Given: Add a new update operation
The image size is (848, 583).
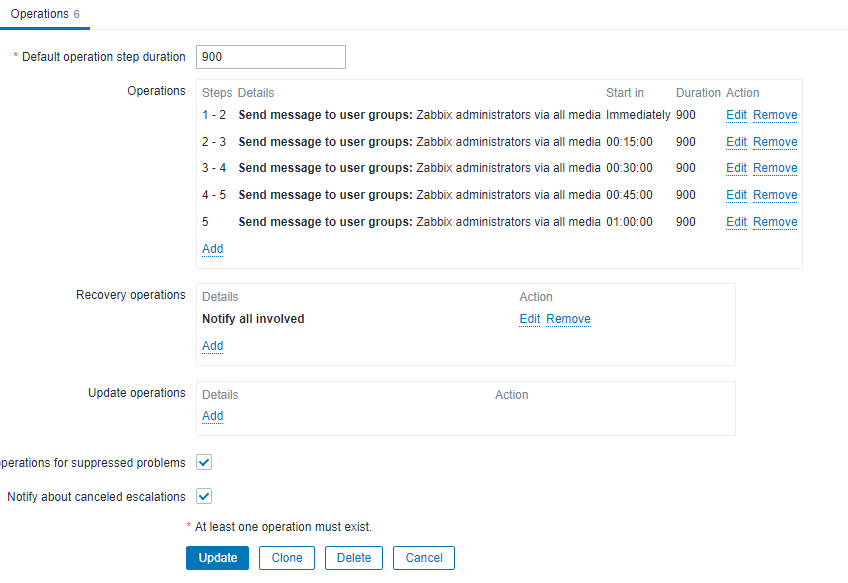Looking at the screenshot, I should 212,416.
